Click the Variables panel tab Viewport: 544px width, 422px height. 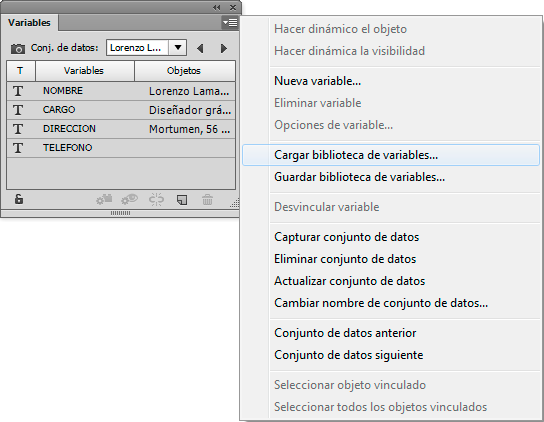point(29,23)
